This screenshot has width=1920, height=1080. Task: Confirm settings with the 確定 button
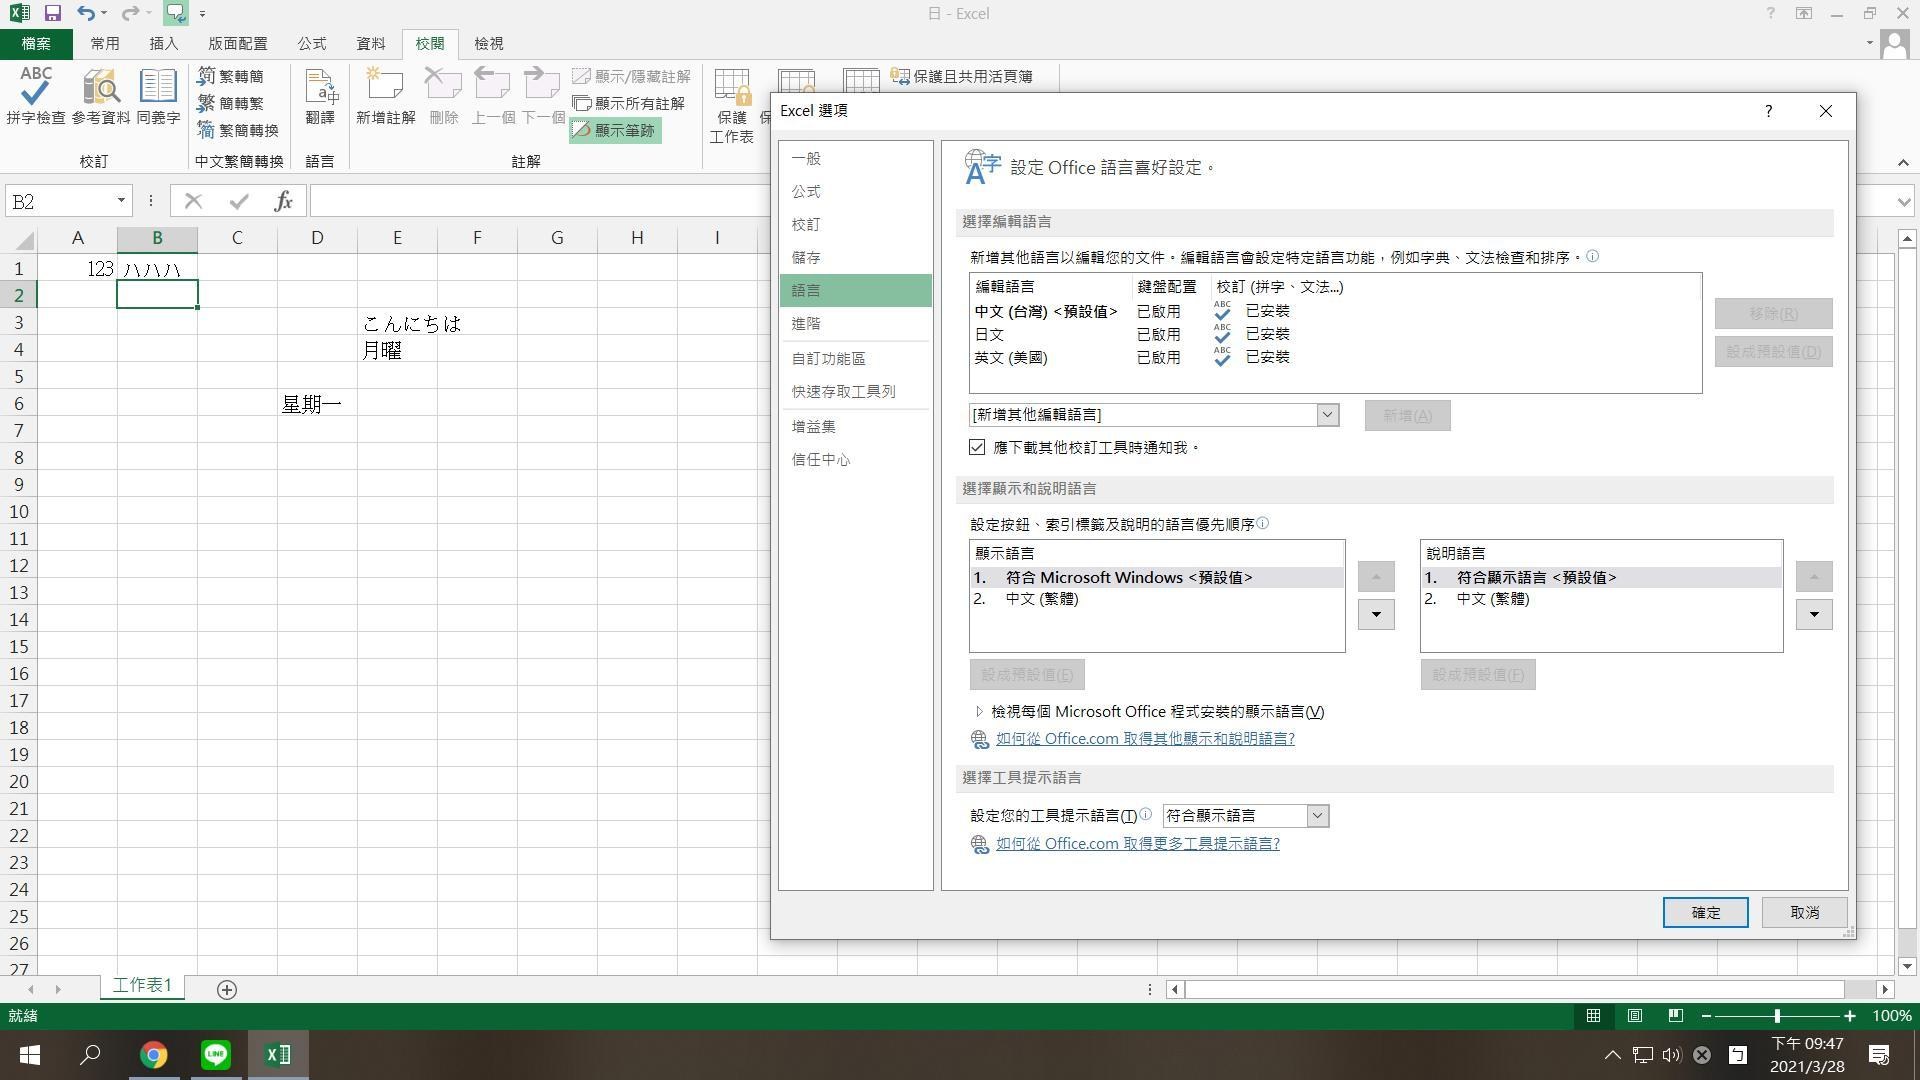[x=1705, y=912]
